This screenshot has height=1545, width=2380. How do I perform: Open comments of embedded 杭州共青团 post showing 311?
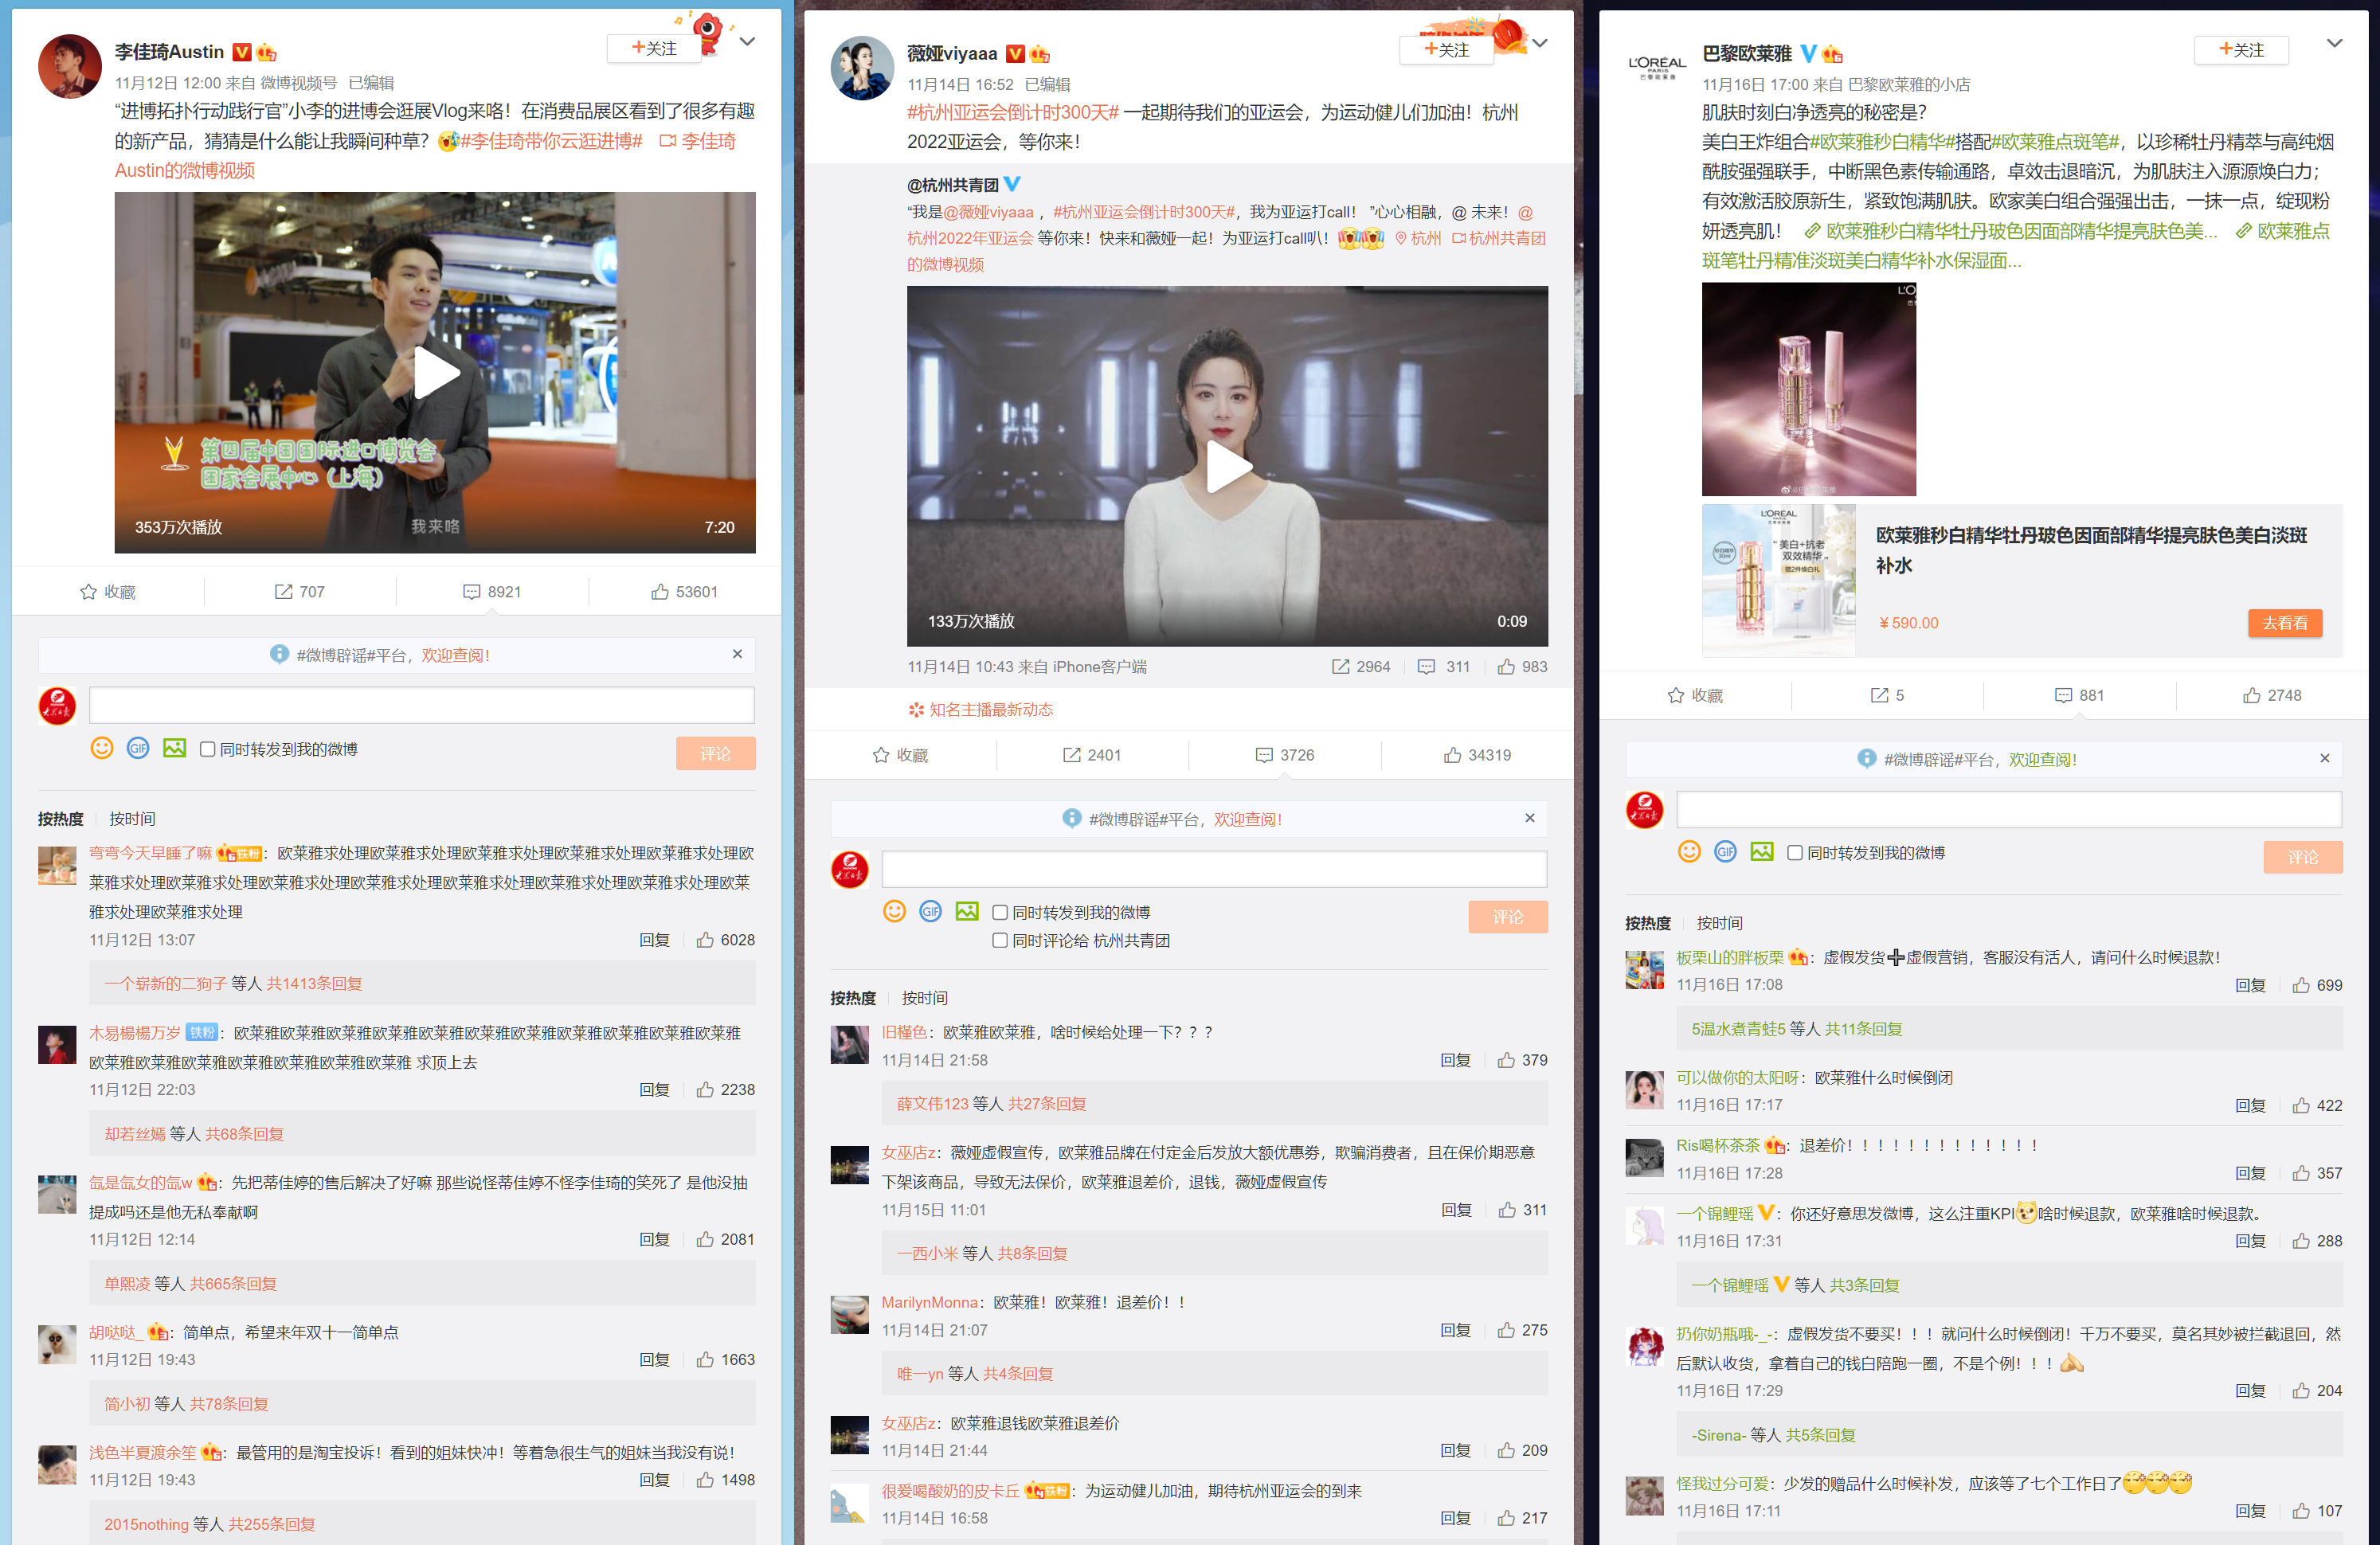coord(1443,667)
